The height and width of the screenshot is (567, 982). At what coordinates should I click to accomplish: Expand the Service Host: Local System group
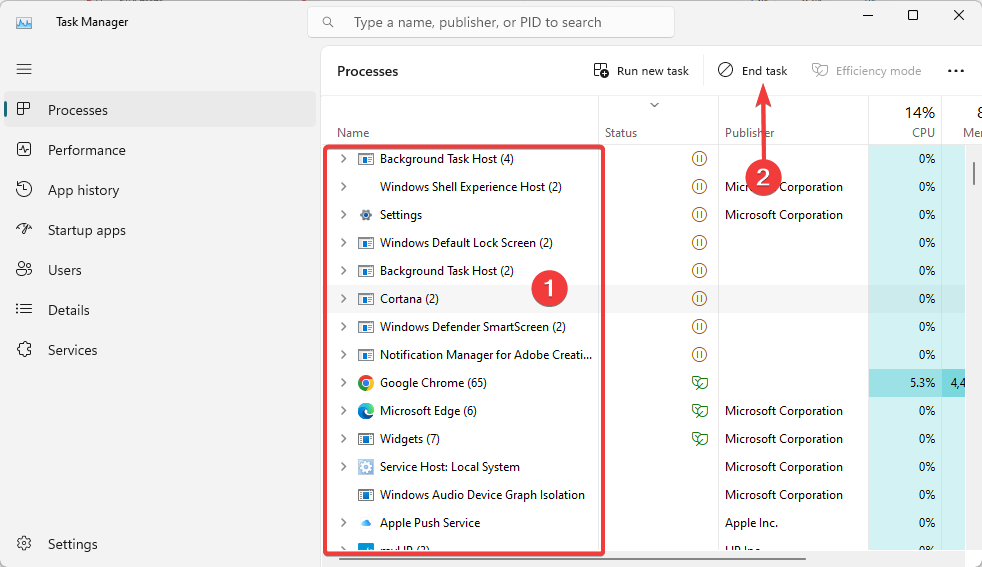[343, 467]
